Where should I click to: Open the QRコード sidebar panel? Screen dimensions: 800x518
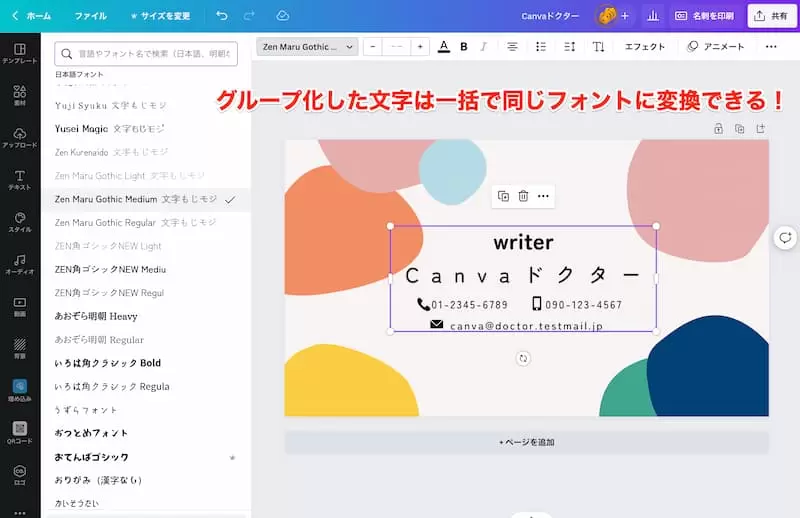pyautogui.click(x=19, y=433)
